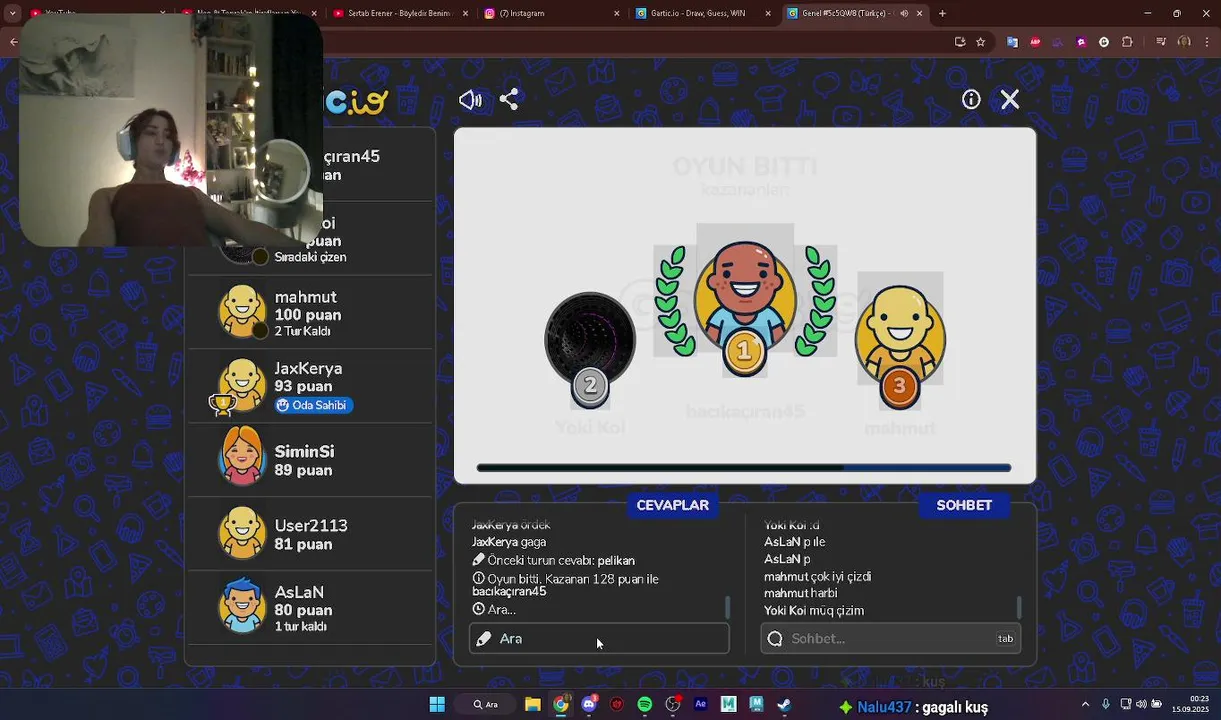Click the share icon beside the speaker
The width and height of the screenshot is (1221, 720).
point(509,99)
